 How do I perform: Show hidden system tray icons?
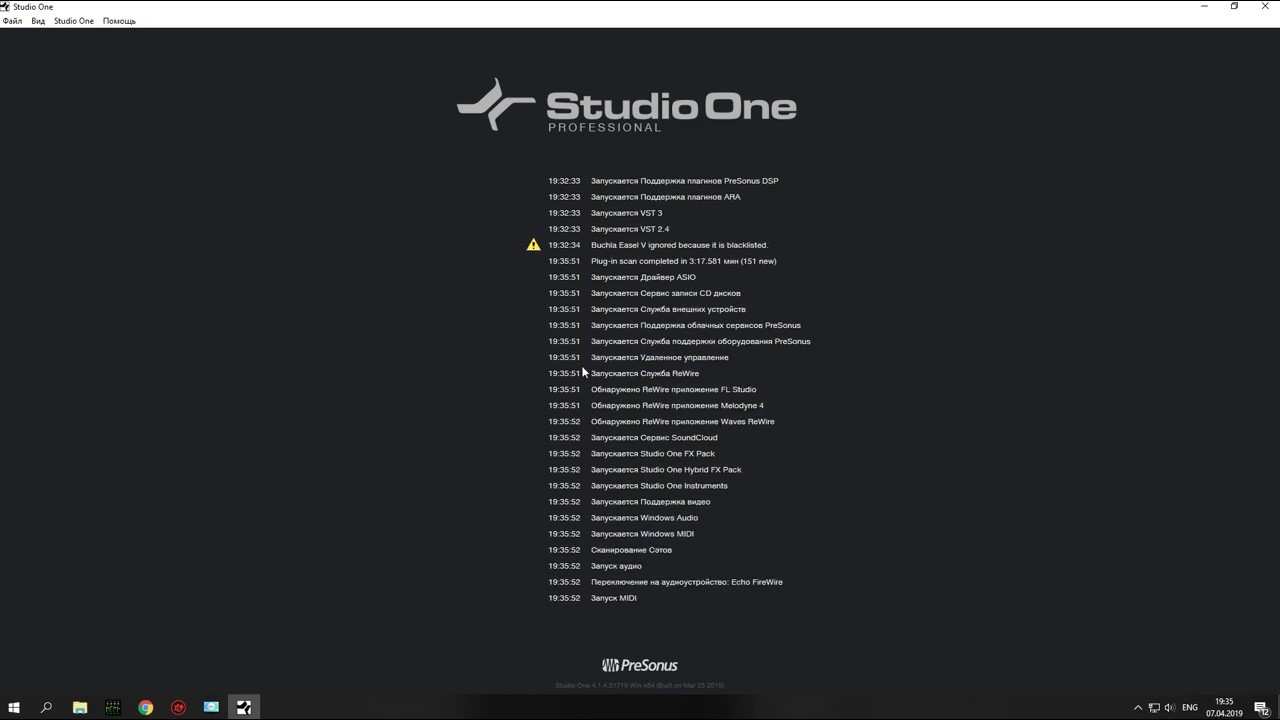1137,708
